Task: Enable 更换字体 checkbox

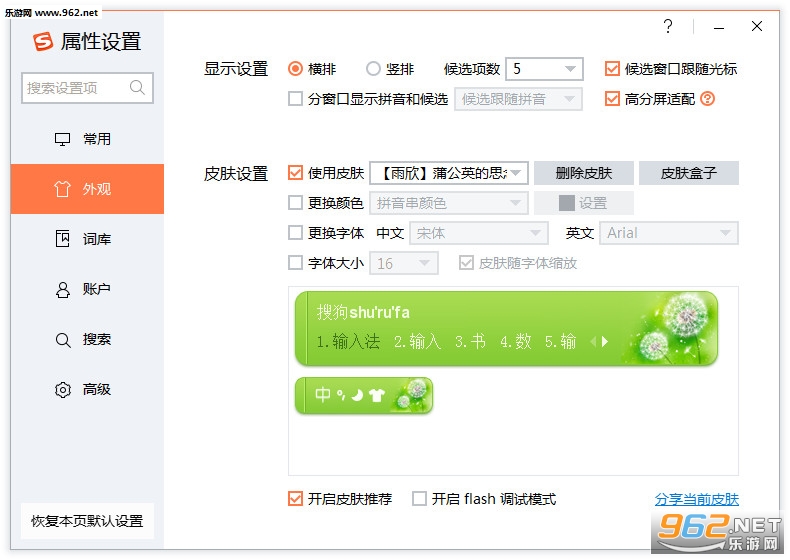Action: 295,233
